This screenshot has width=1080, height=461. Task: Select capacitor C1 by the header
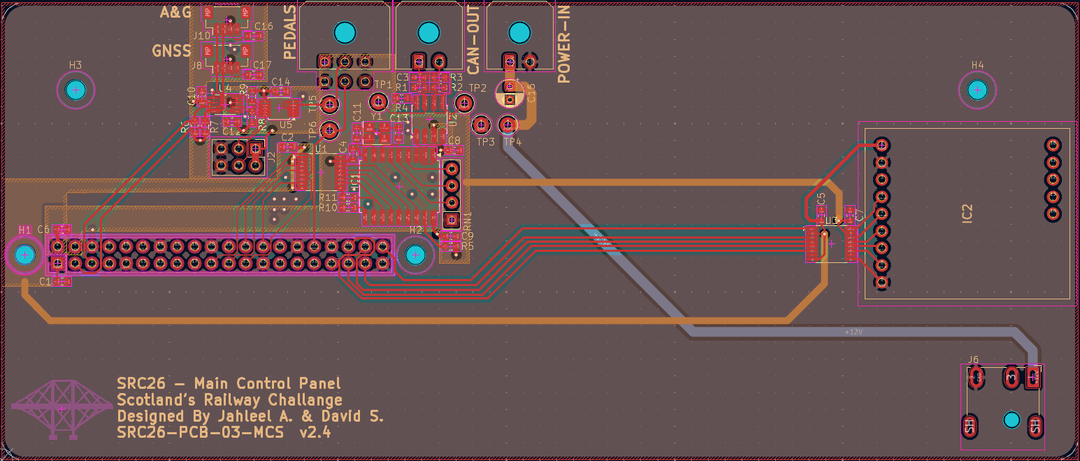point(62,281)
